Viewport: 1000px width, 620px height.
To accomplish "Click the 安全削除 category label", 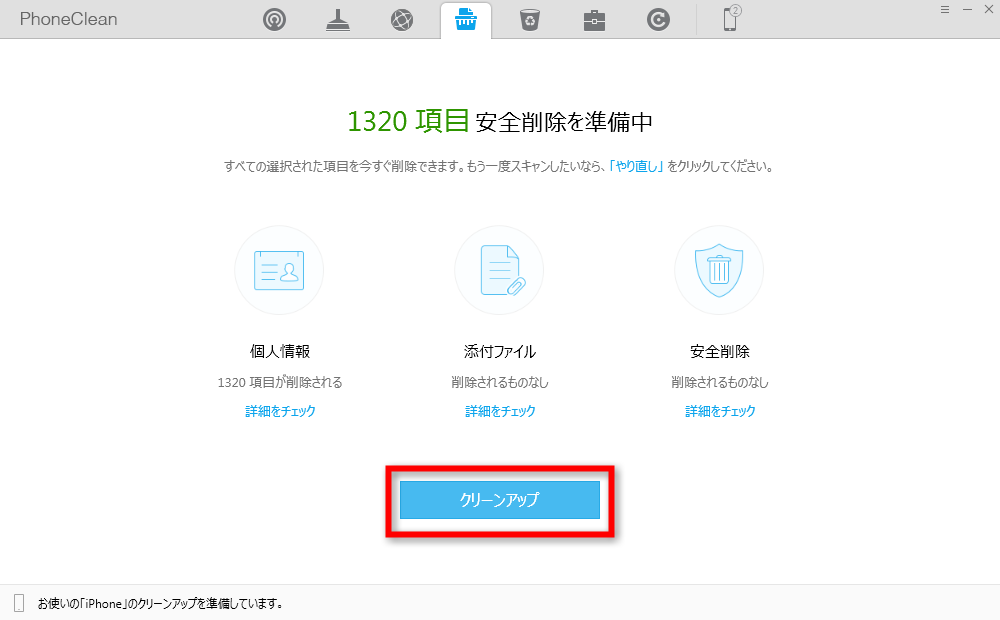I will coord(720,351).
